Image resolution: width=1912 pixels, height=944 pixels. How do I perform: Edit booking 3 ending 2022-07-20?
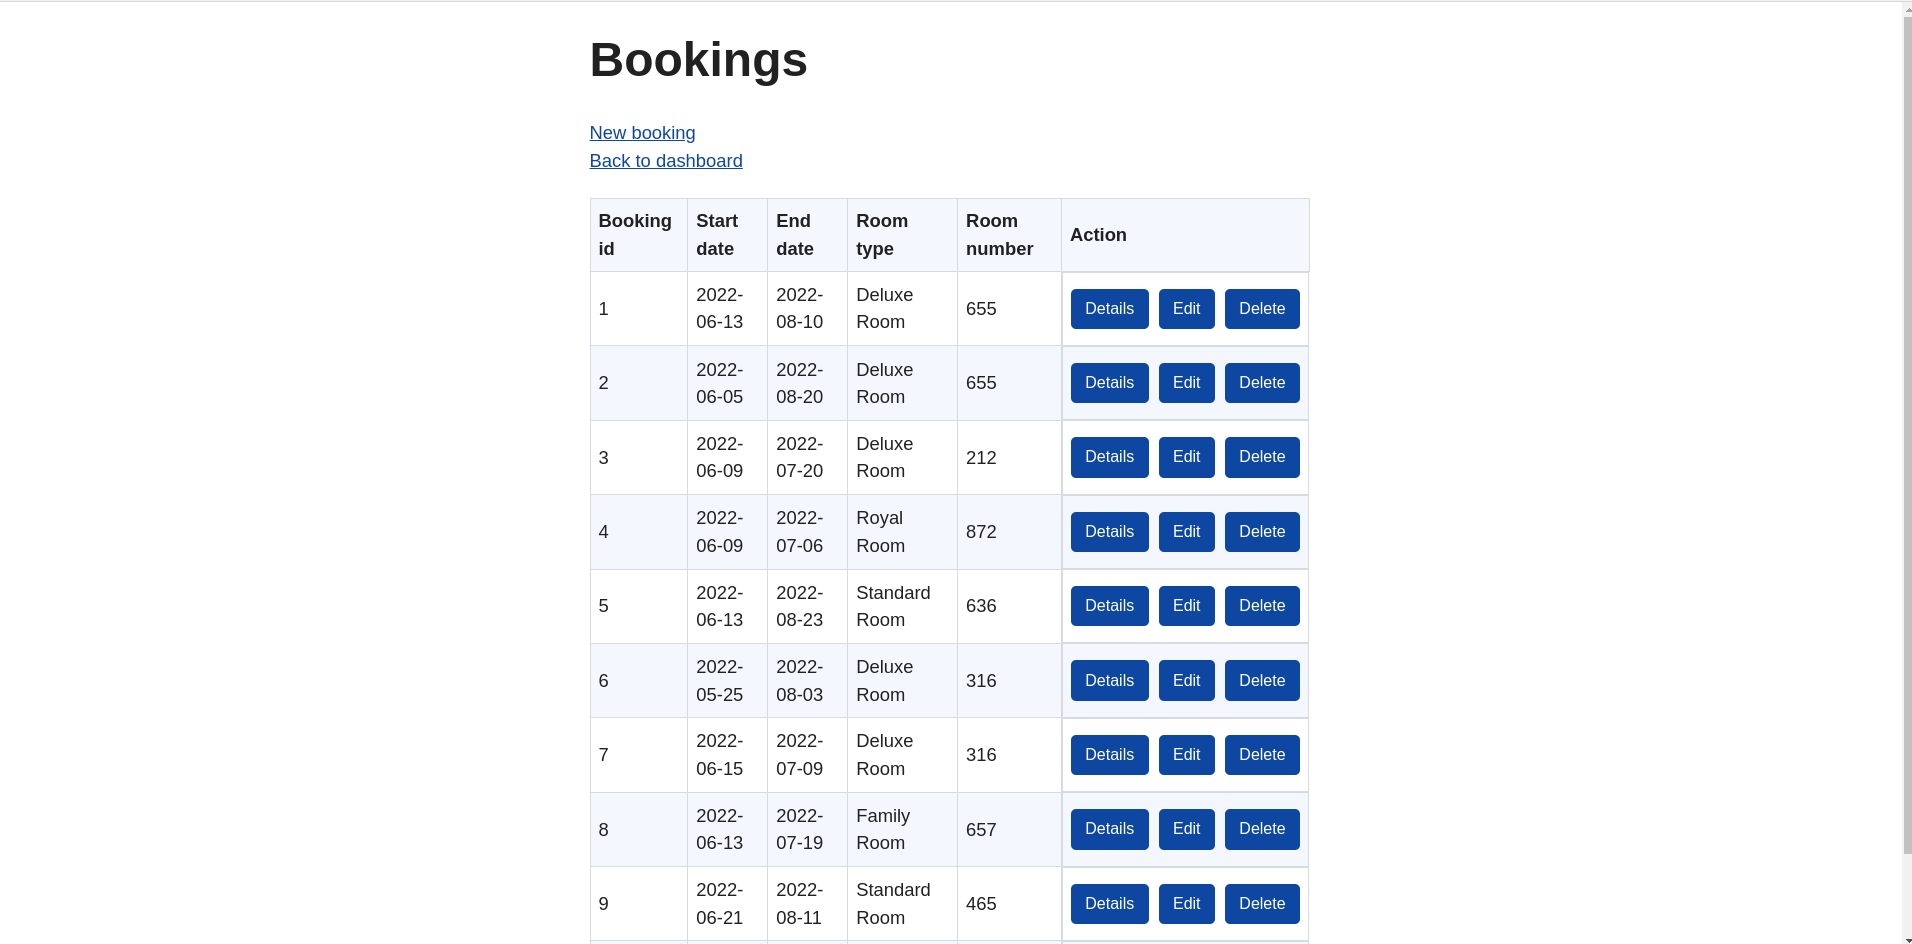pos(1185,456)
